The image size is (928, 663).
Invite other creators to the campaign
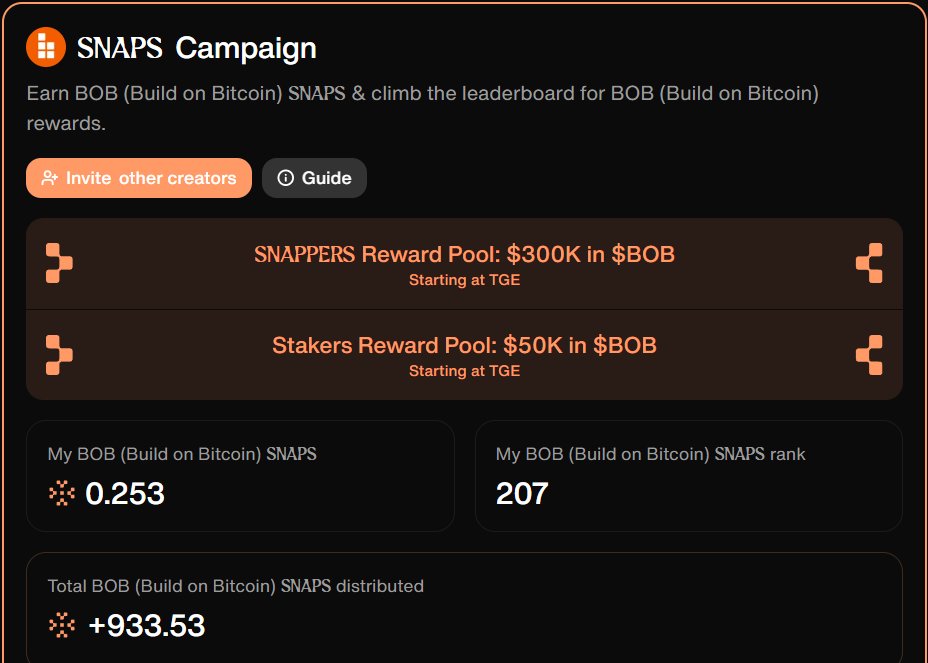click(139, 178)
